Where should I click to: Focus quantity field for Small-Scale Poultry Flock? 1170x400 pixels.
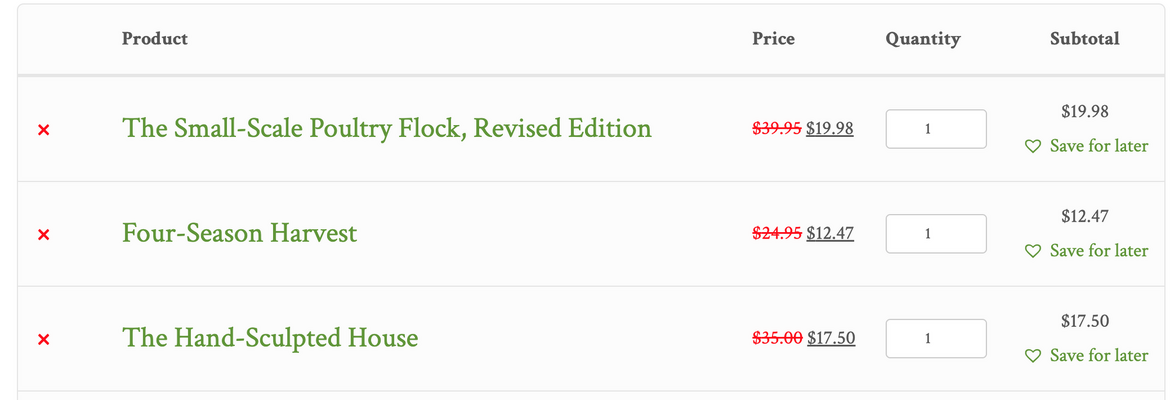(936, 129)
